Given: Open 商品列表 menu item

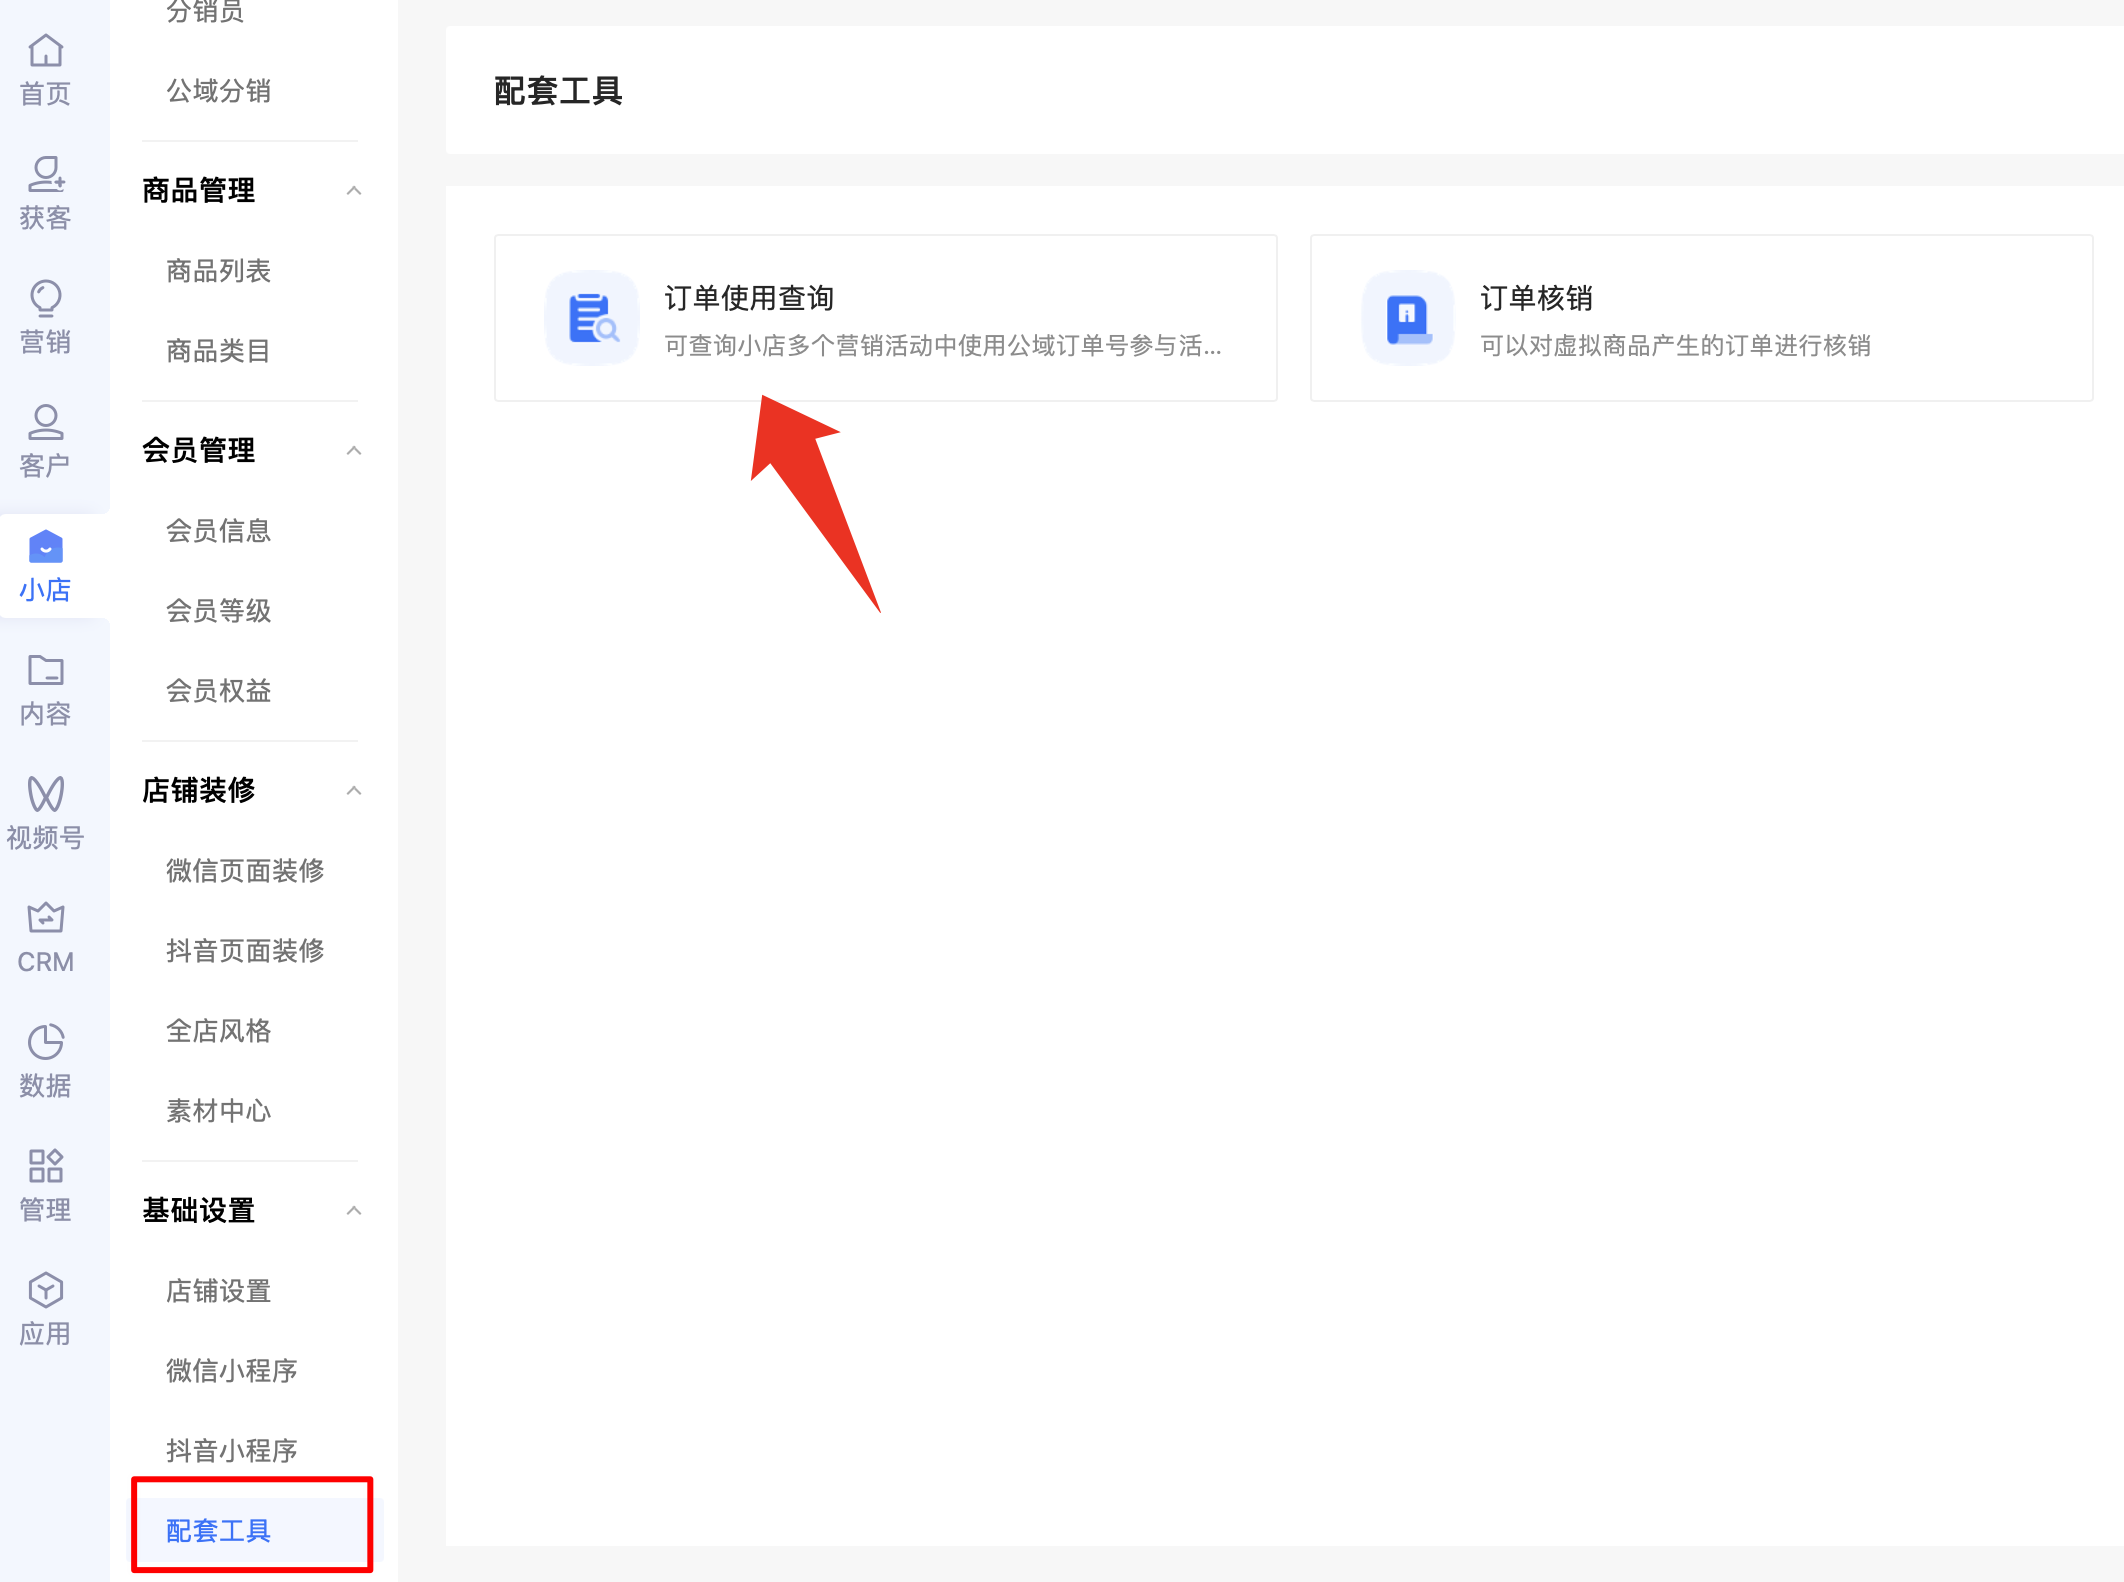Looking at the screenshot, I should 218,271.
